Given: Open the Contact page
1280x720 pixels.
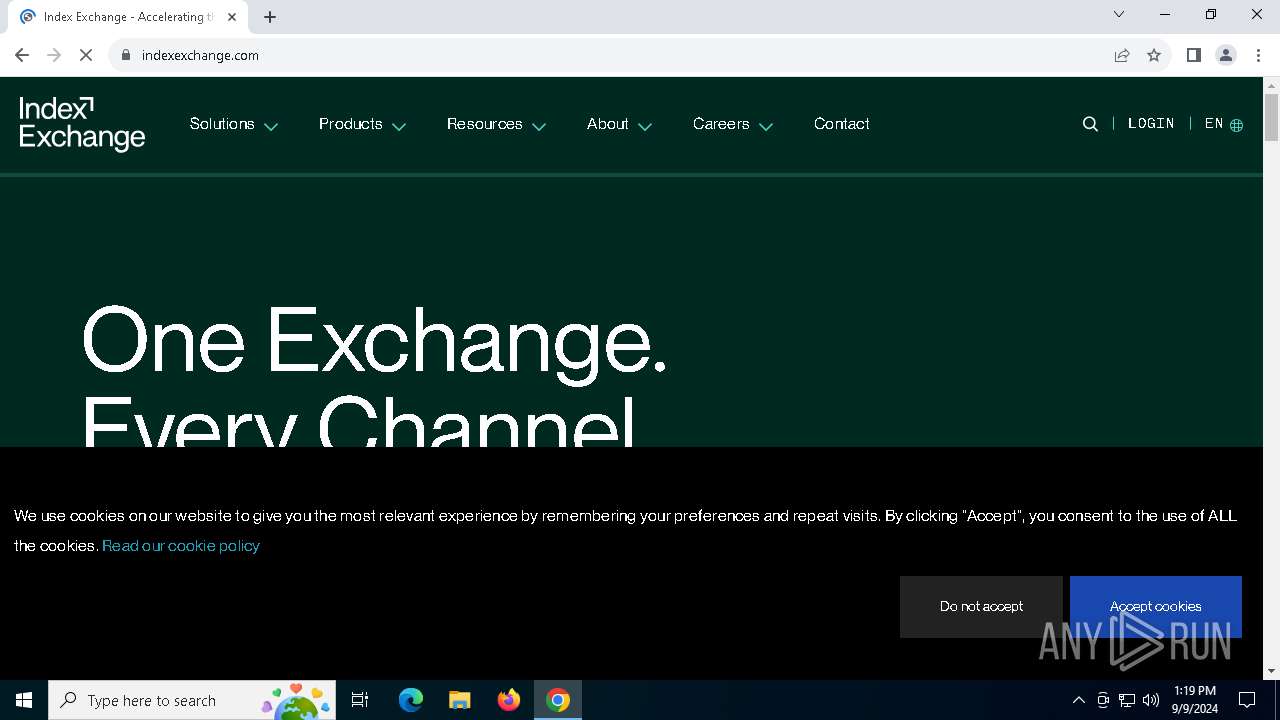Looking at the screenshot, I should click(x=842, y=124).
